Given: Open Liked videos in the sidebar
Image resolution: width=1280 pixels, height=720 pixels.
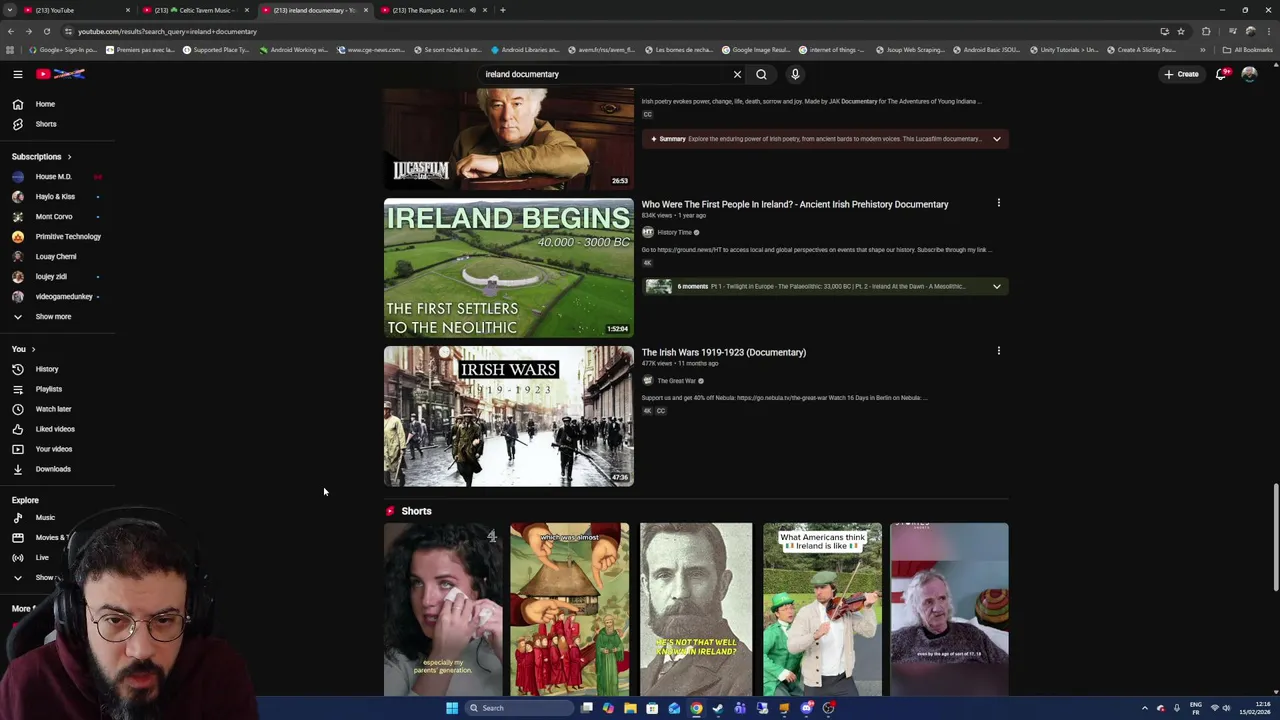Looking at the screenshot, I should 57,429.
